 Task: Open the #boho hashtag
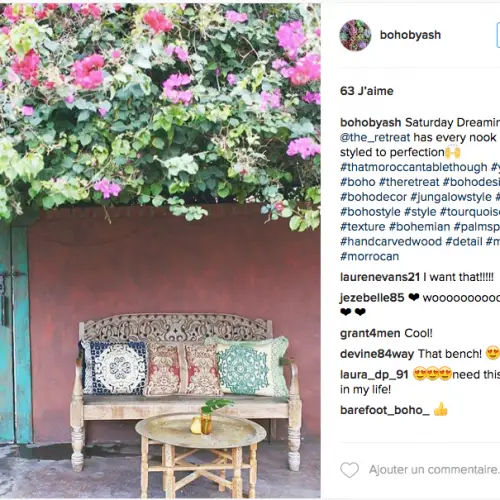point(358,182)
